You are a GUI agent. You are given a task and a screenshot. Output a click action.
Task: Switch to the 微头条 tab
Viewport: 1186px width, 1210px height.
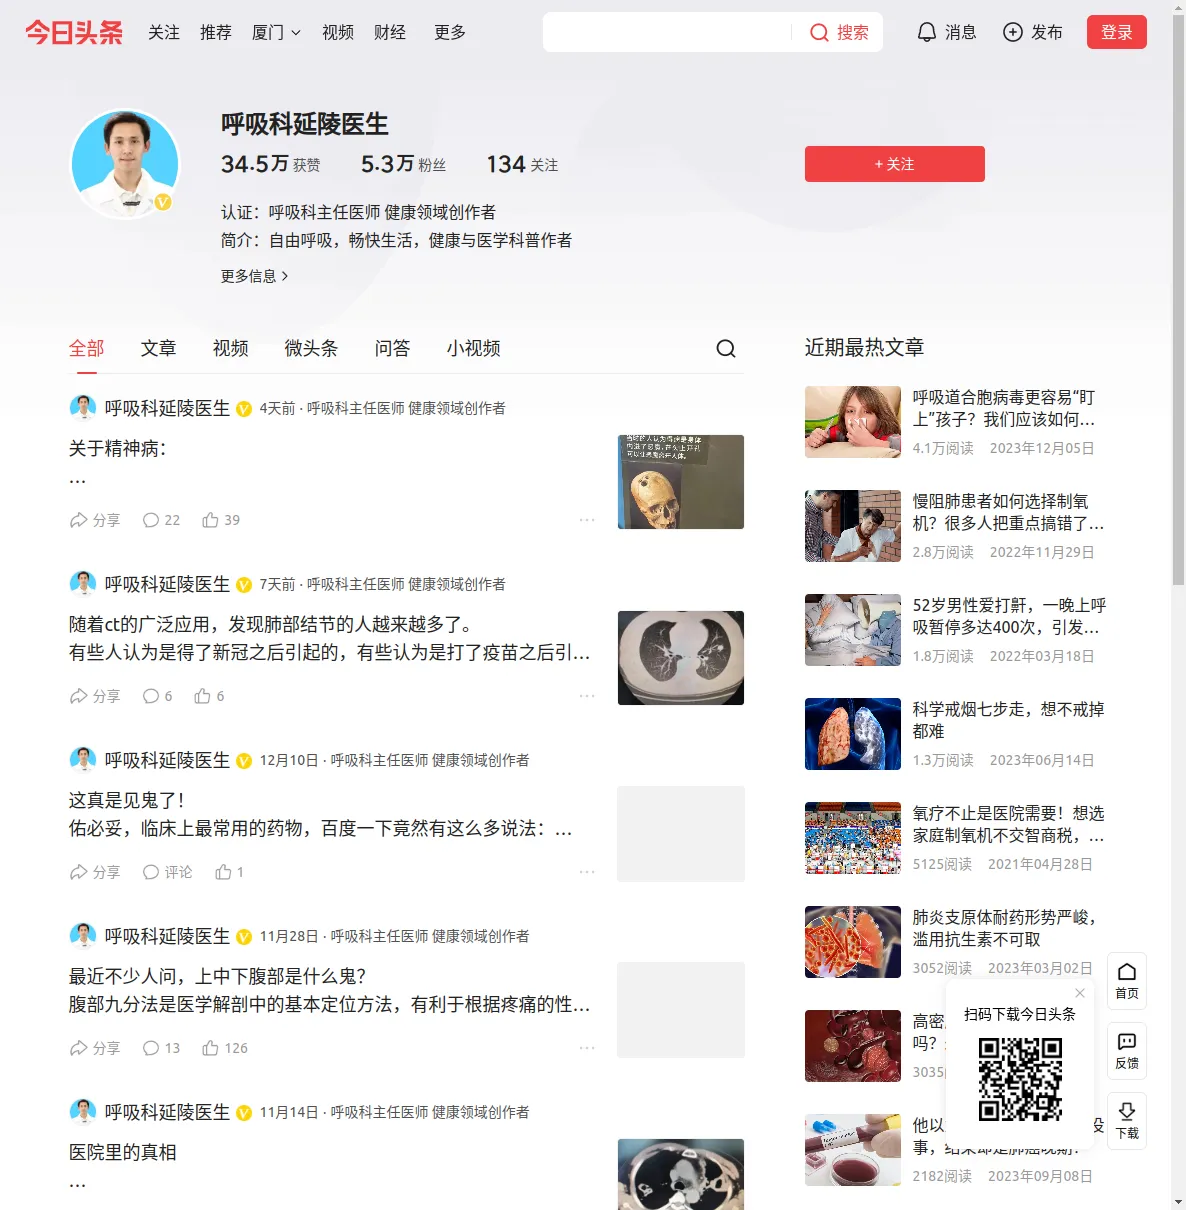tap(312, 348)
